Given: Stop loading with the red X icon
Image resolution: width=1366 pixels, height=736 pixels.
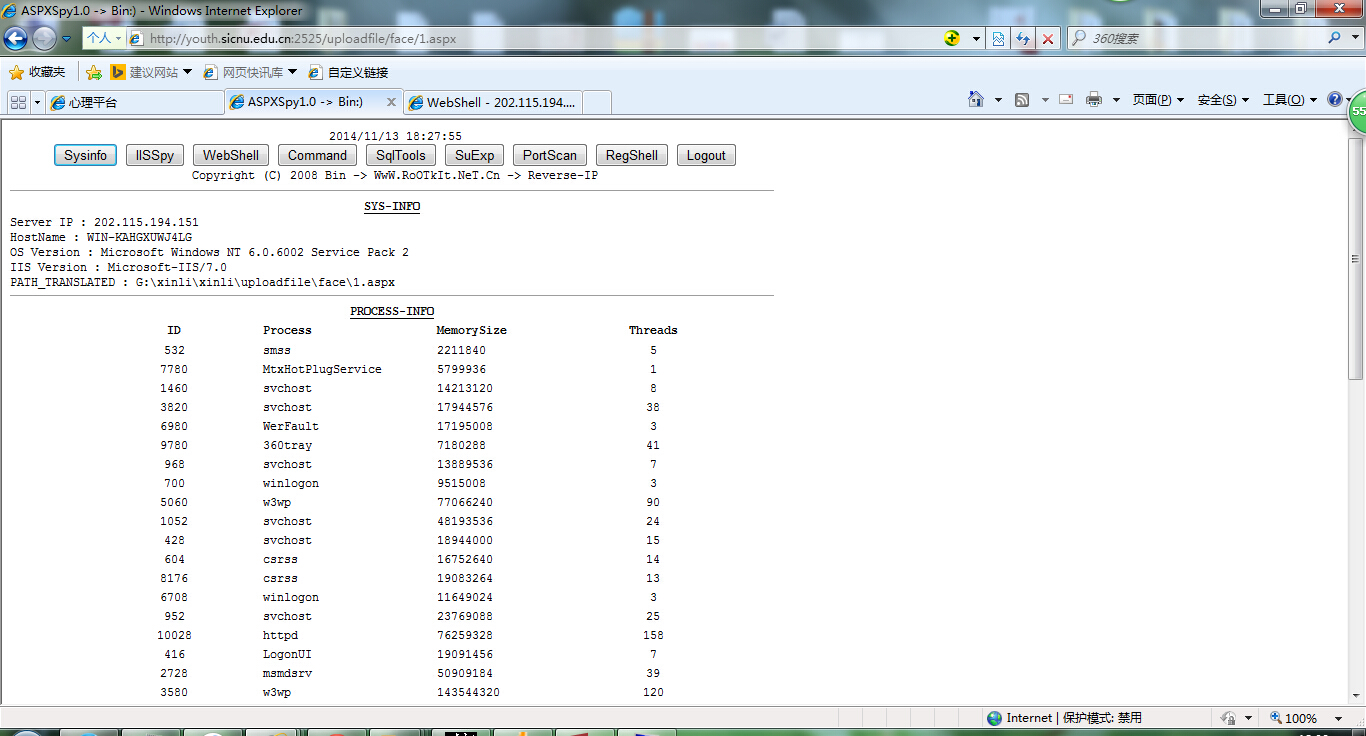Looking at the screenshot, I should (x=1048, y=38).
